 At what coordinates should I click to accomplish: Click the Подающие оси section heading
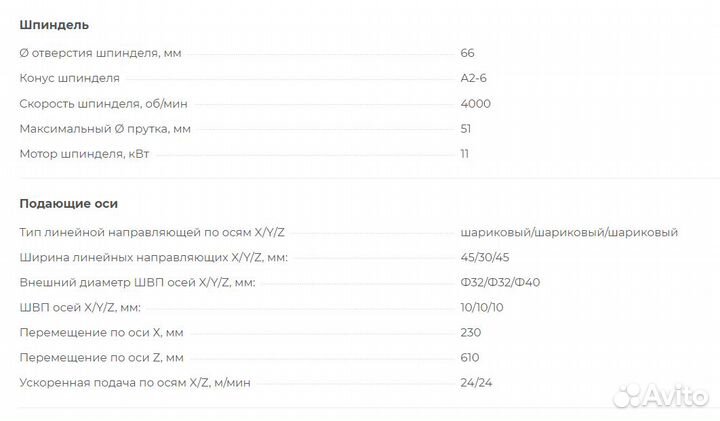68,203
